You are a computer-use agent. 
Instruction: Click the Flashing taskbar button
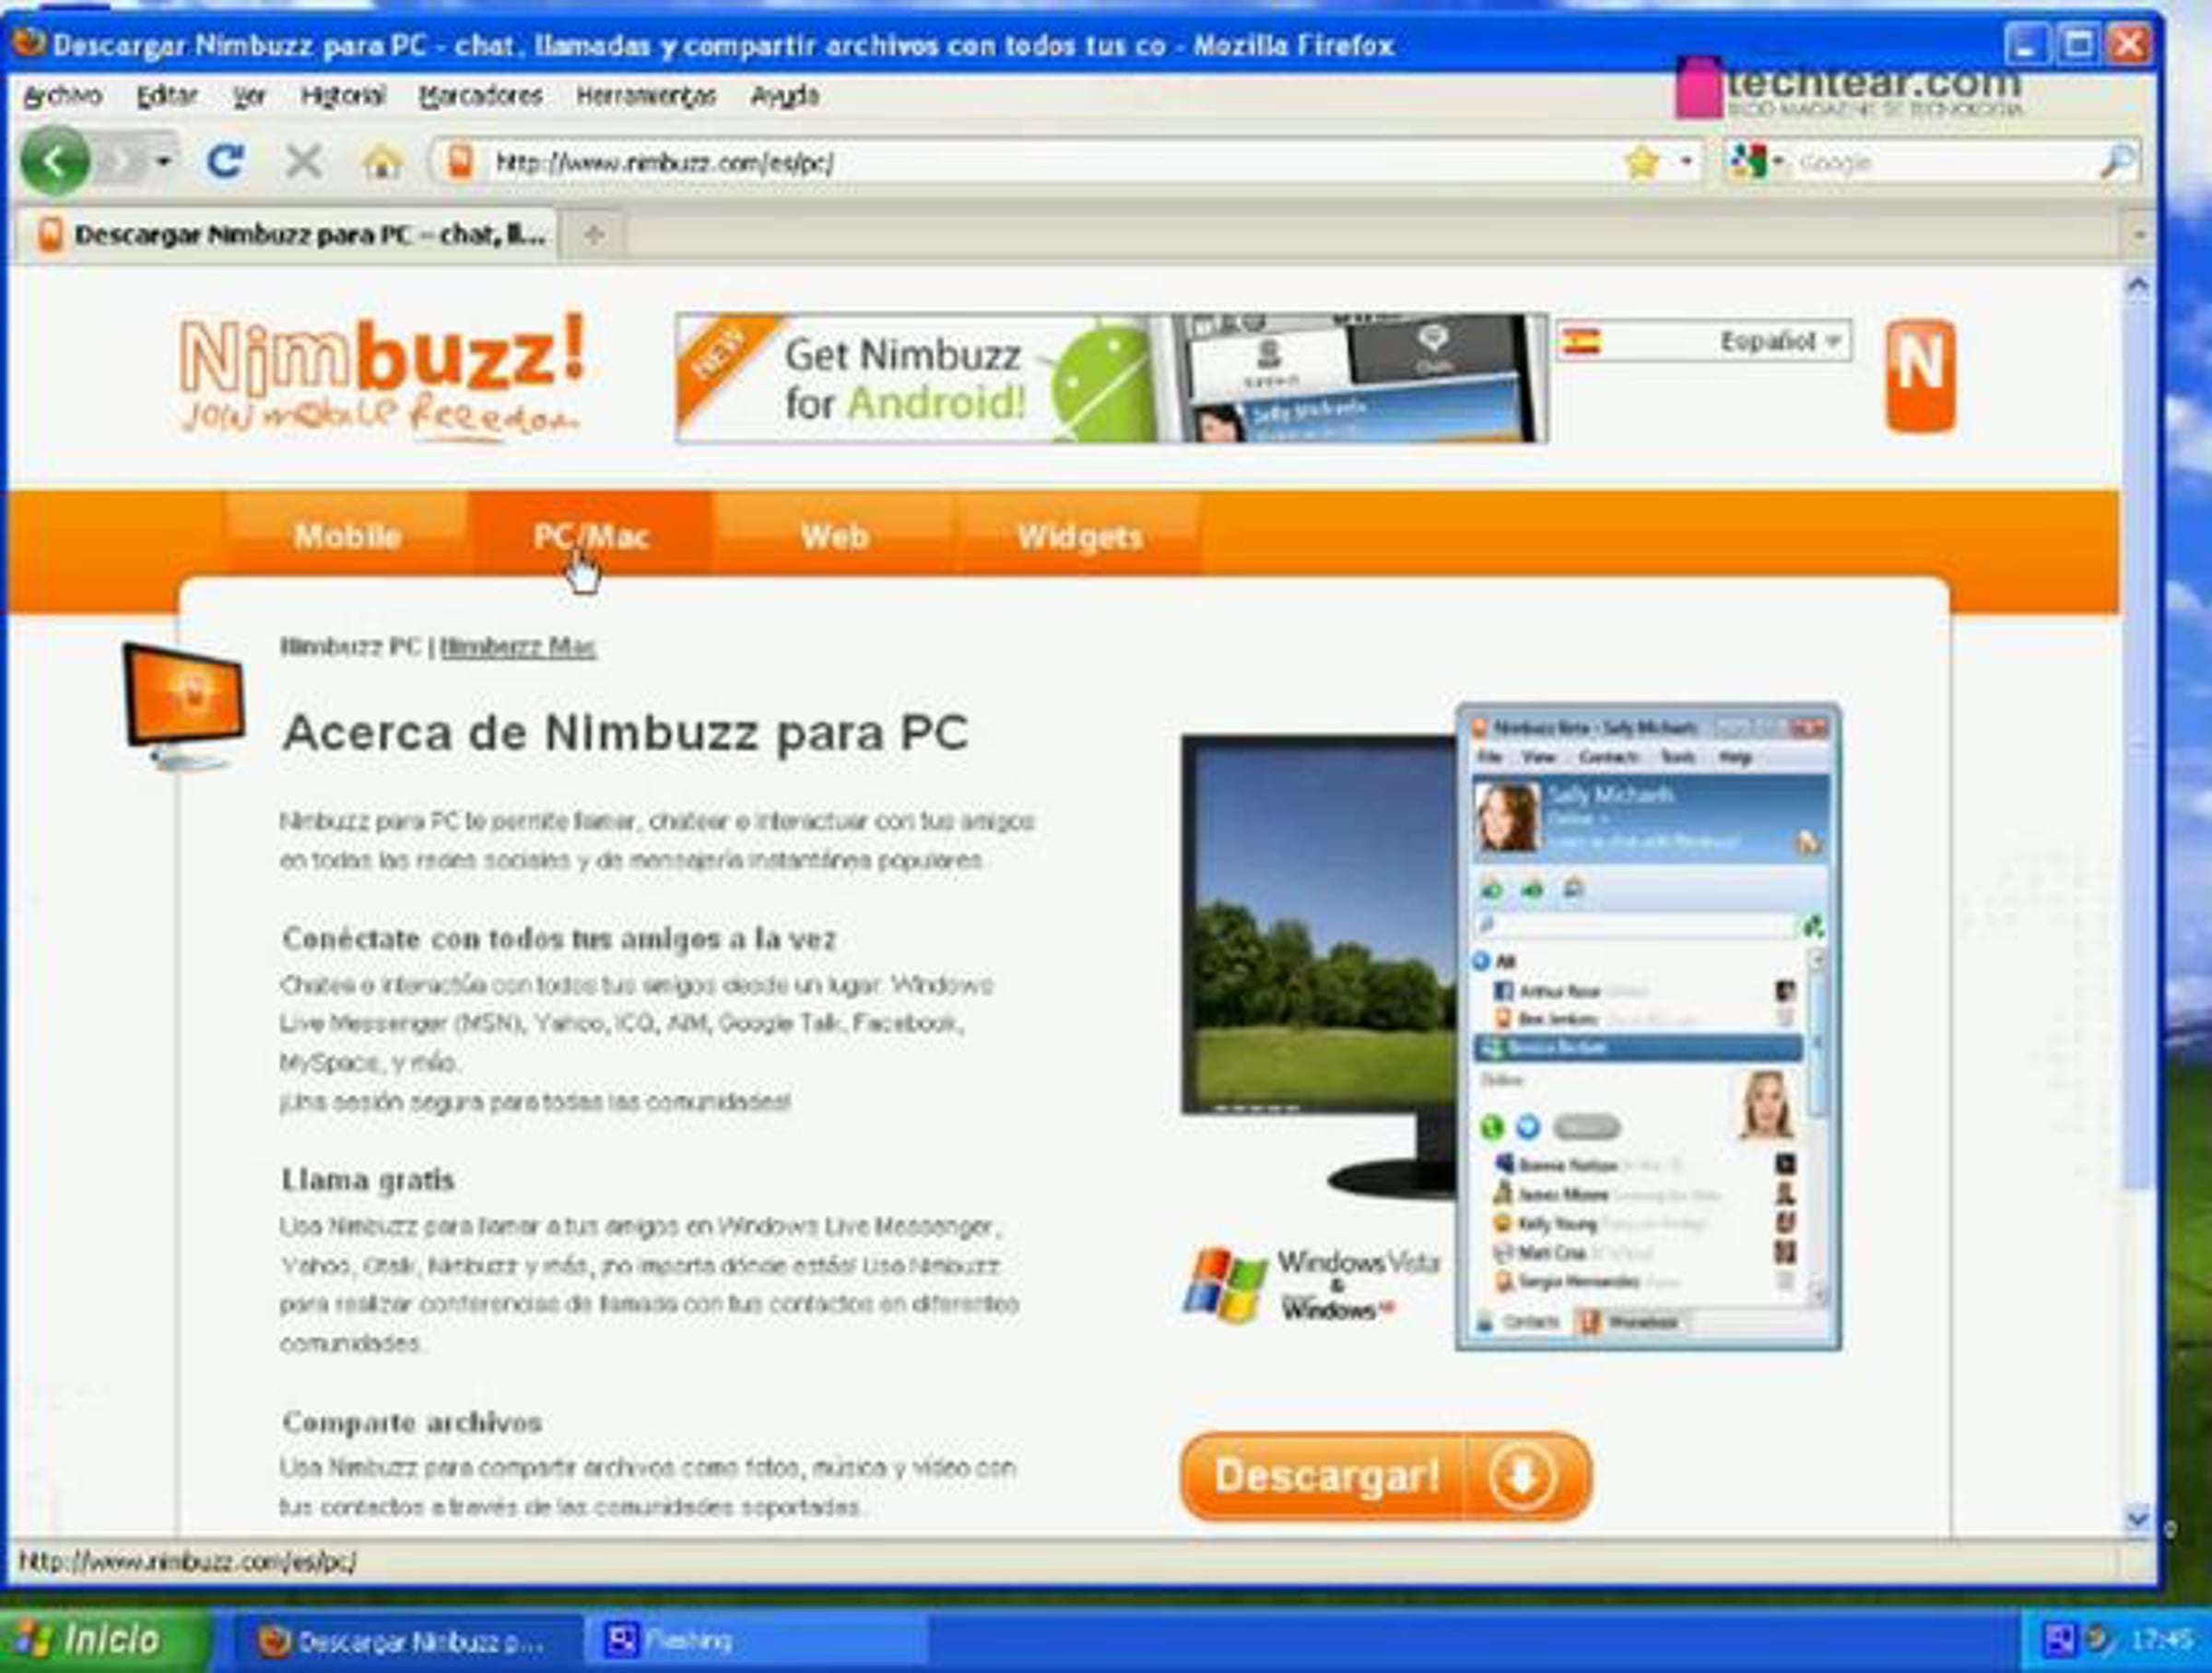click(756, 1641)
